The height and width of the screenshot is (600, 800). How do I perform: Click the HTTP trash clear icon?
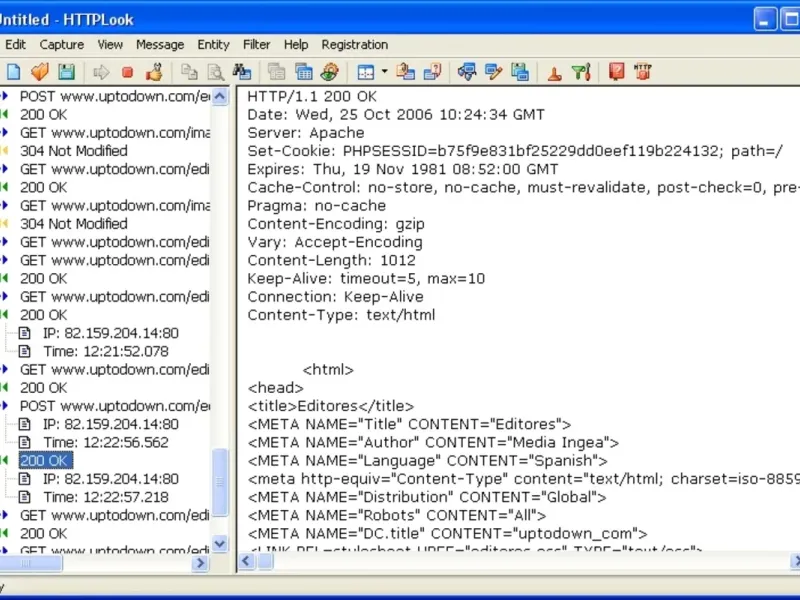(643, 72)
